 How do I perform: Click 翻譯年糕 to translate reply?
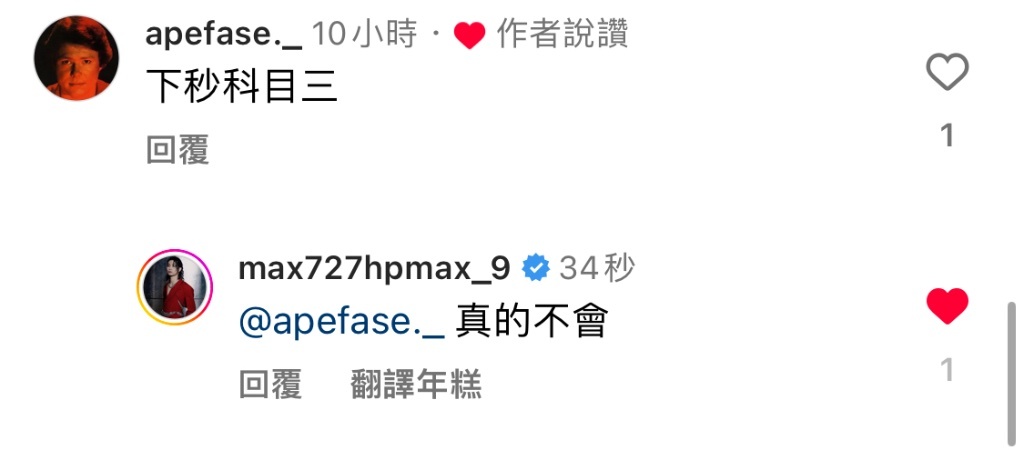click(x=416, y=383)
